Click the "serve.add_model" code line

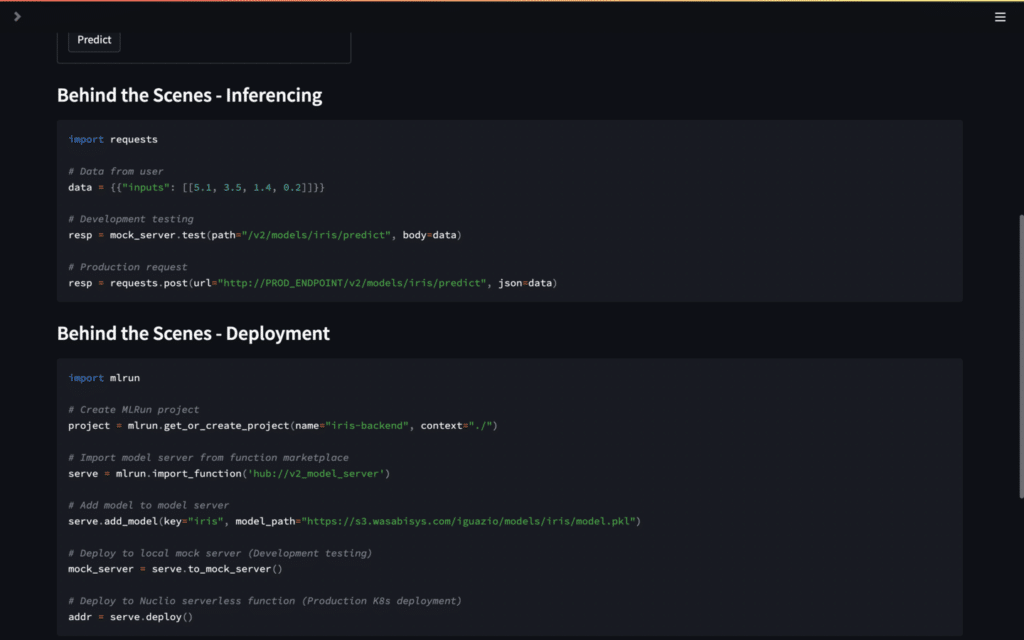click(x=355, y=521)
